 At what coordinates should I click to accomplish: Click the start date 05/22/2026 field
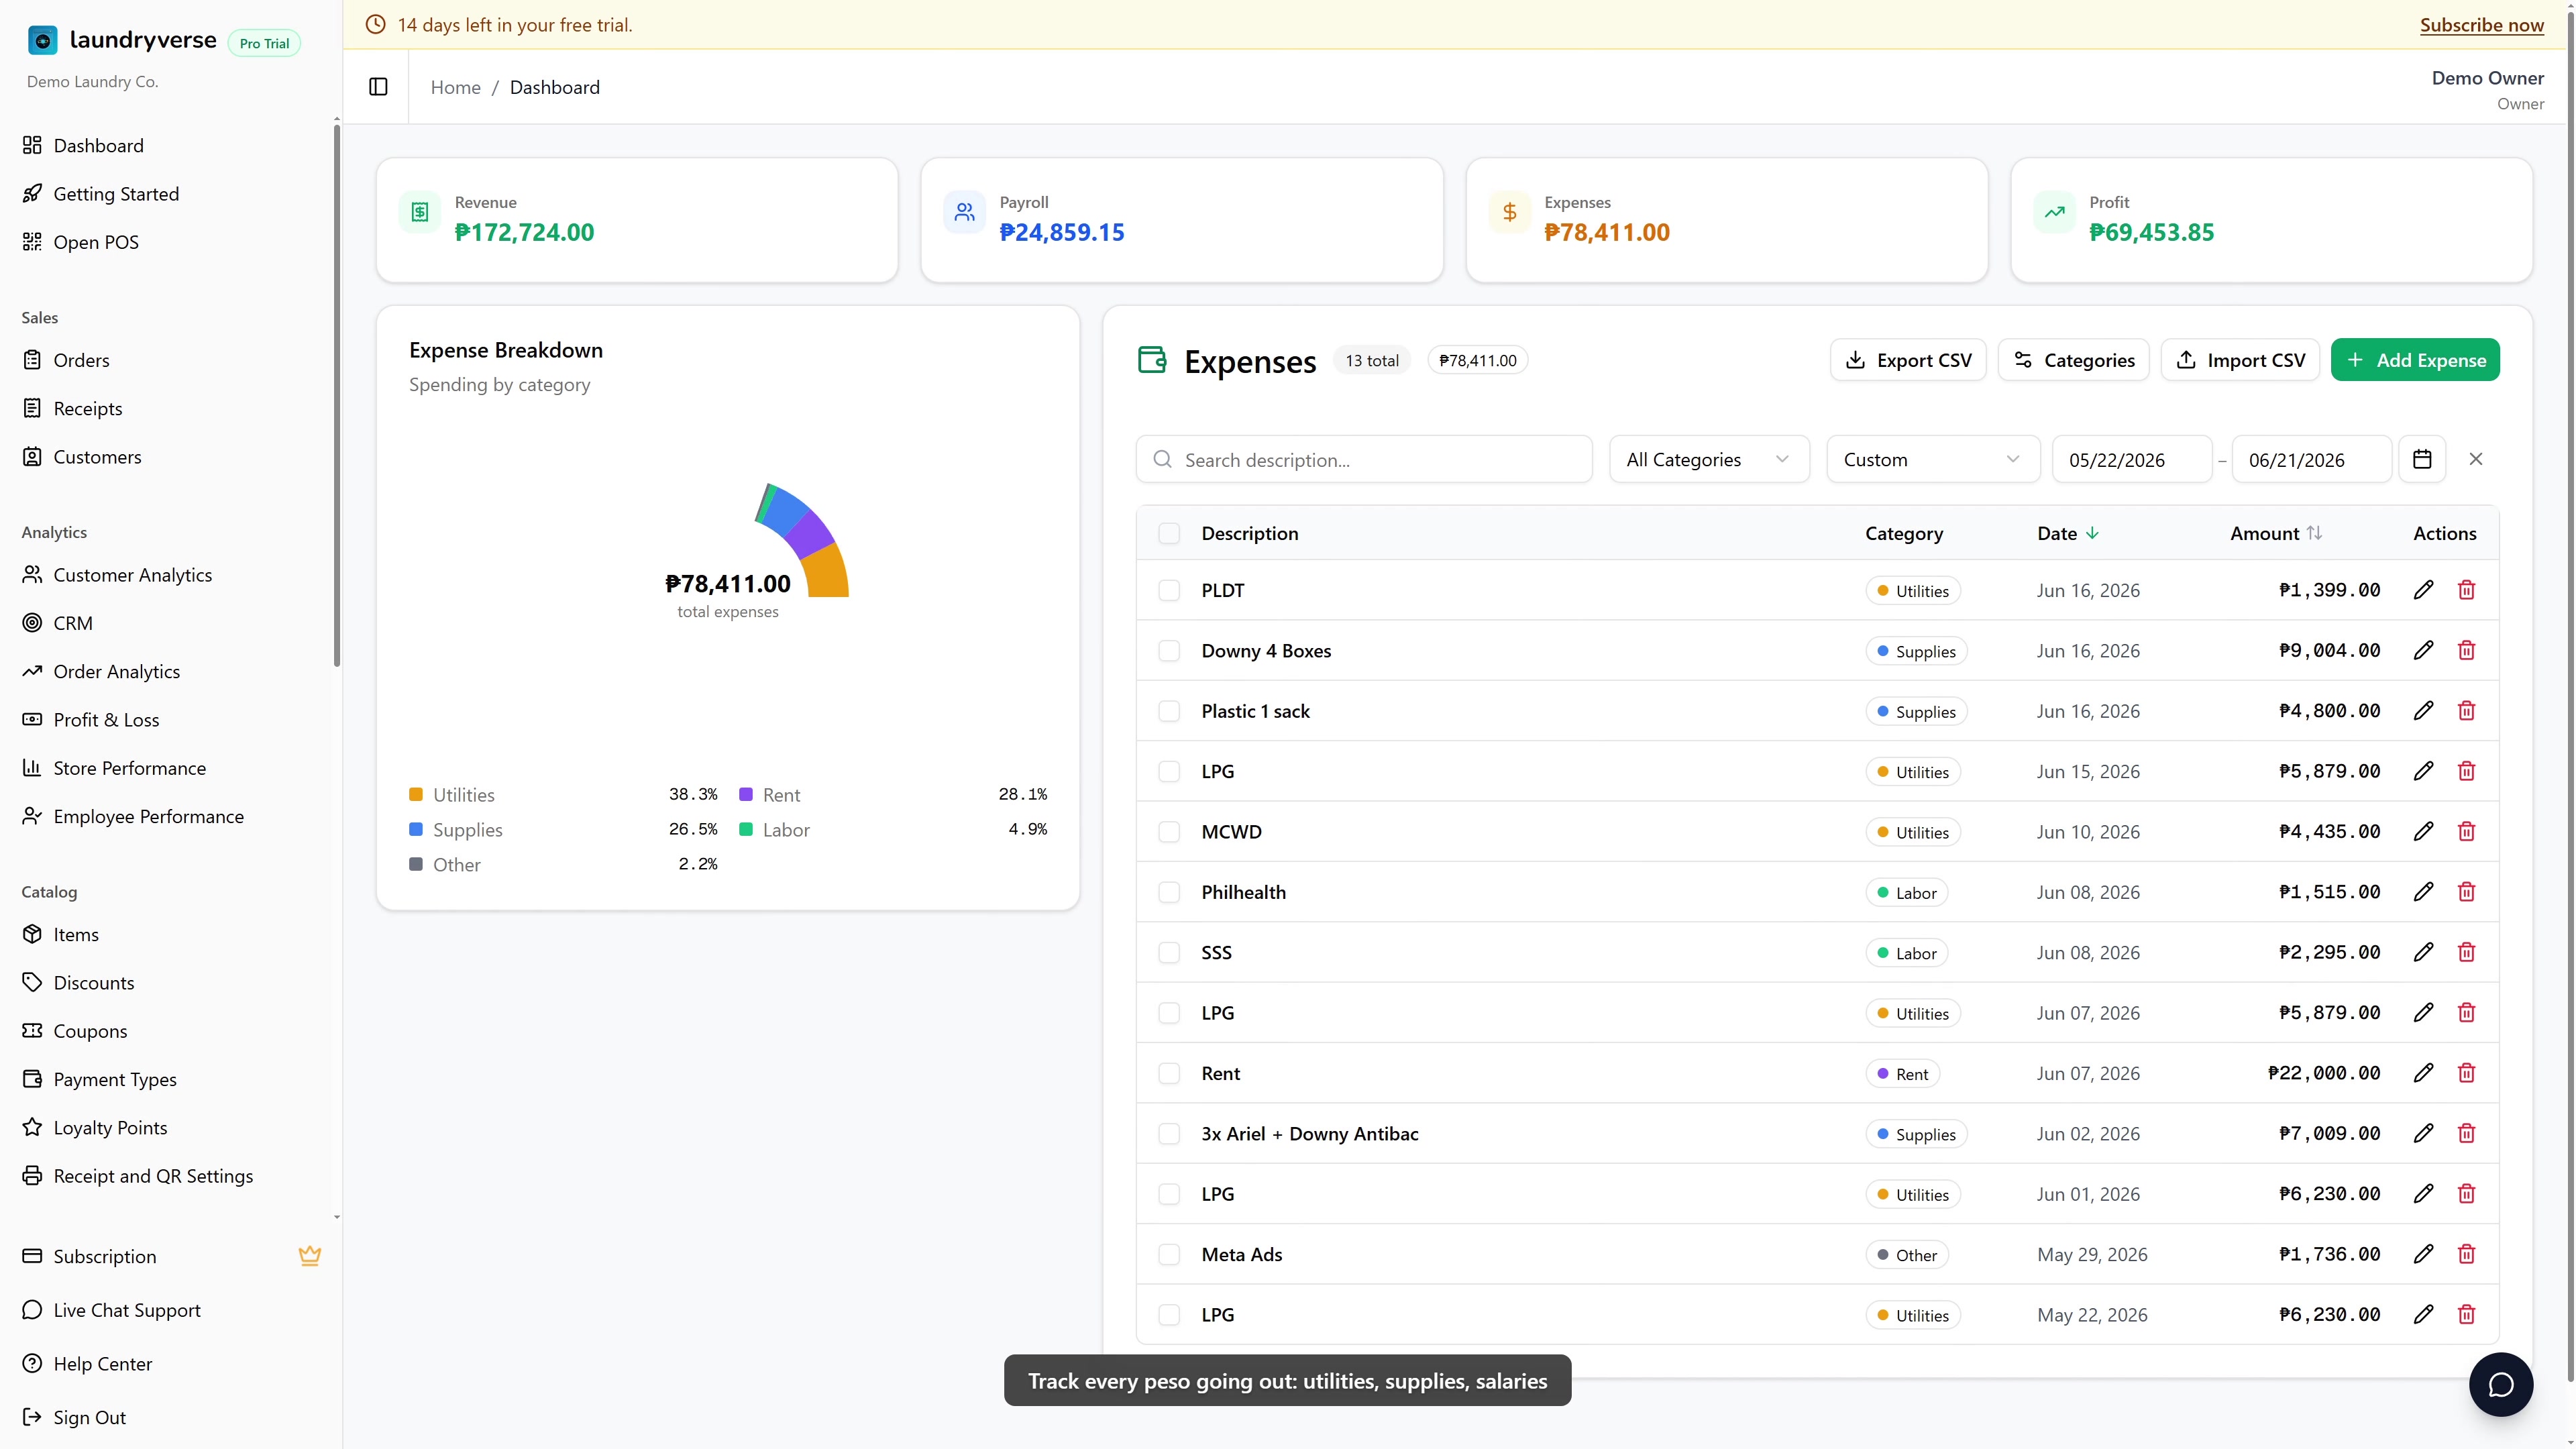(2131, 459)
